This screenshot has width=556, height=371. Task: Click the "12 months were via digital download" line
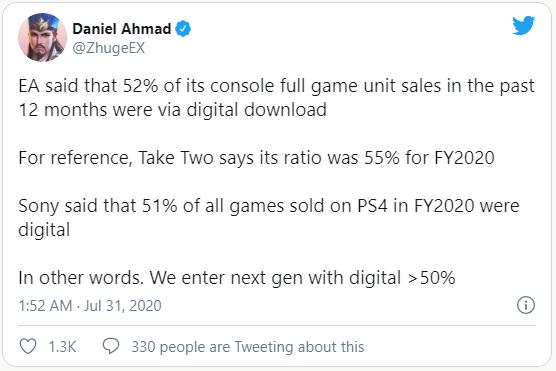click(173, 110)
